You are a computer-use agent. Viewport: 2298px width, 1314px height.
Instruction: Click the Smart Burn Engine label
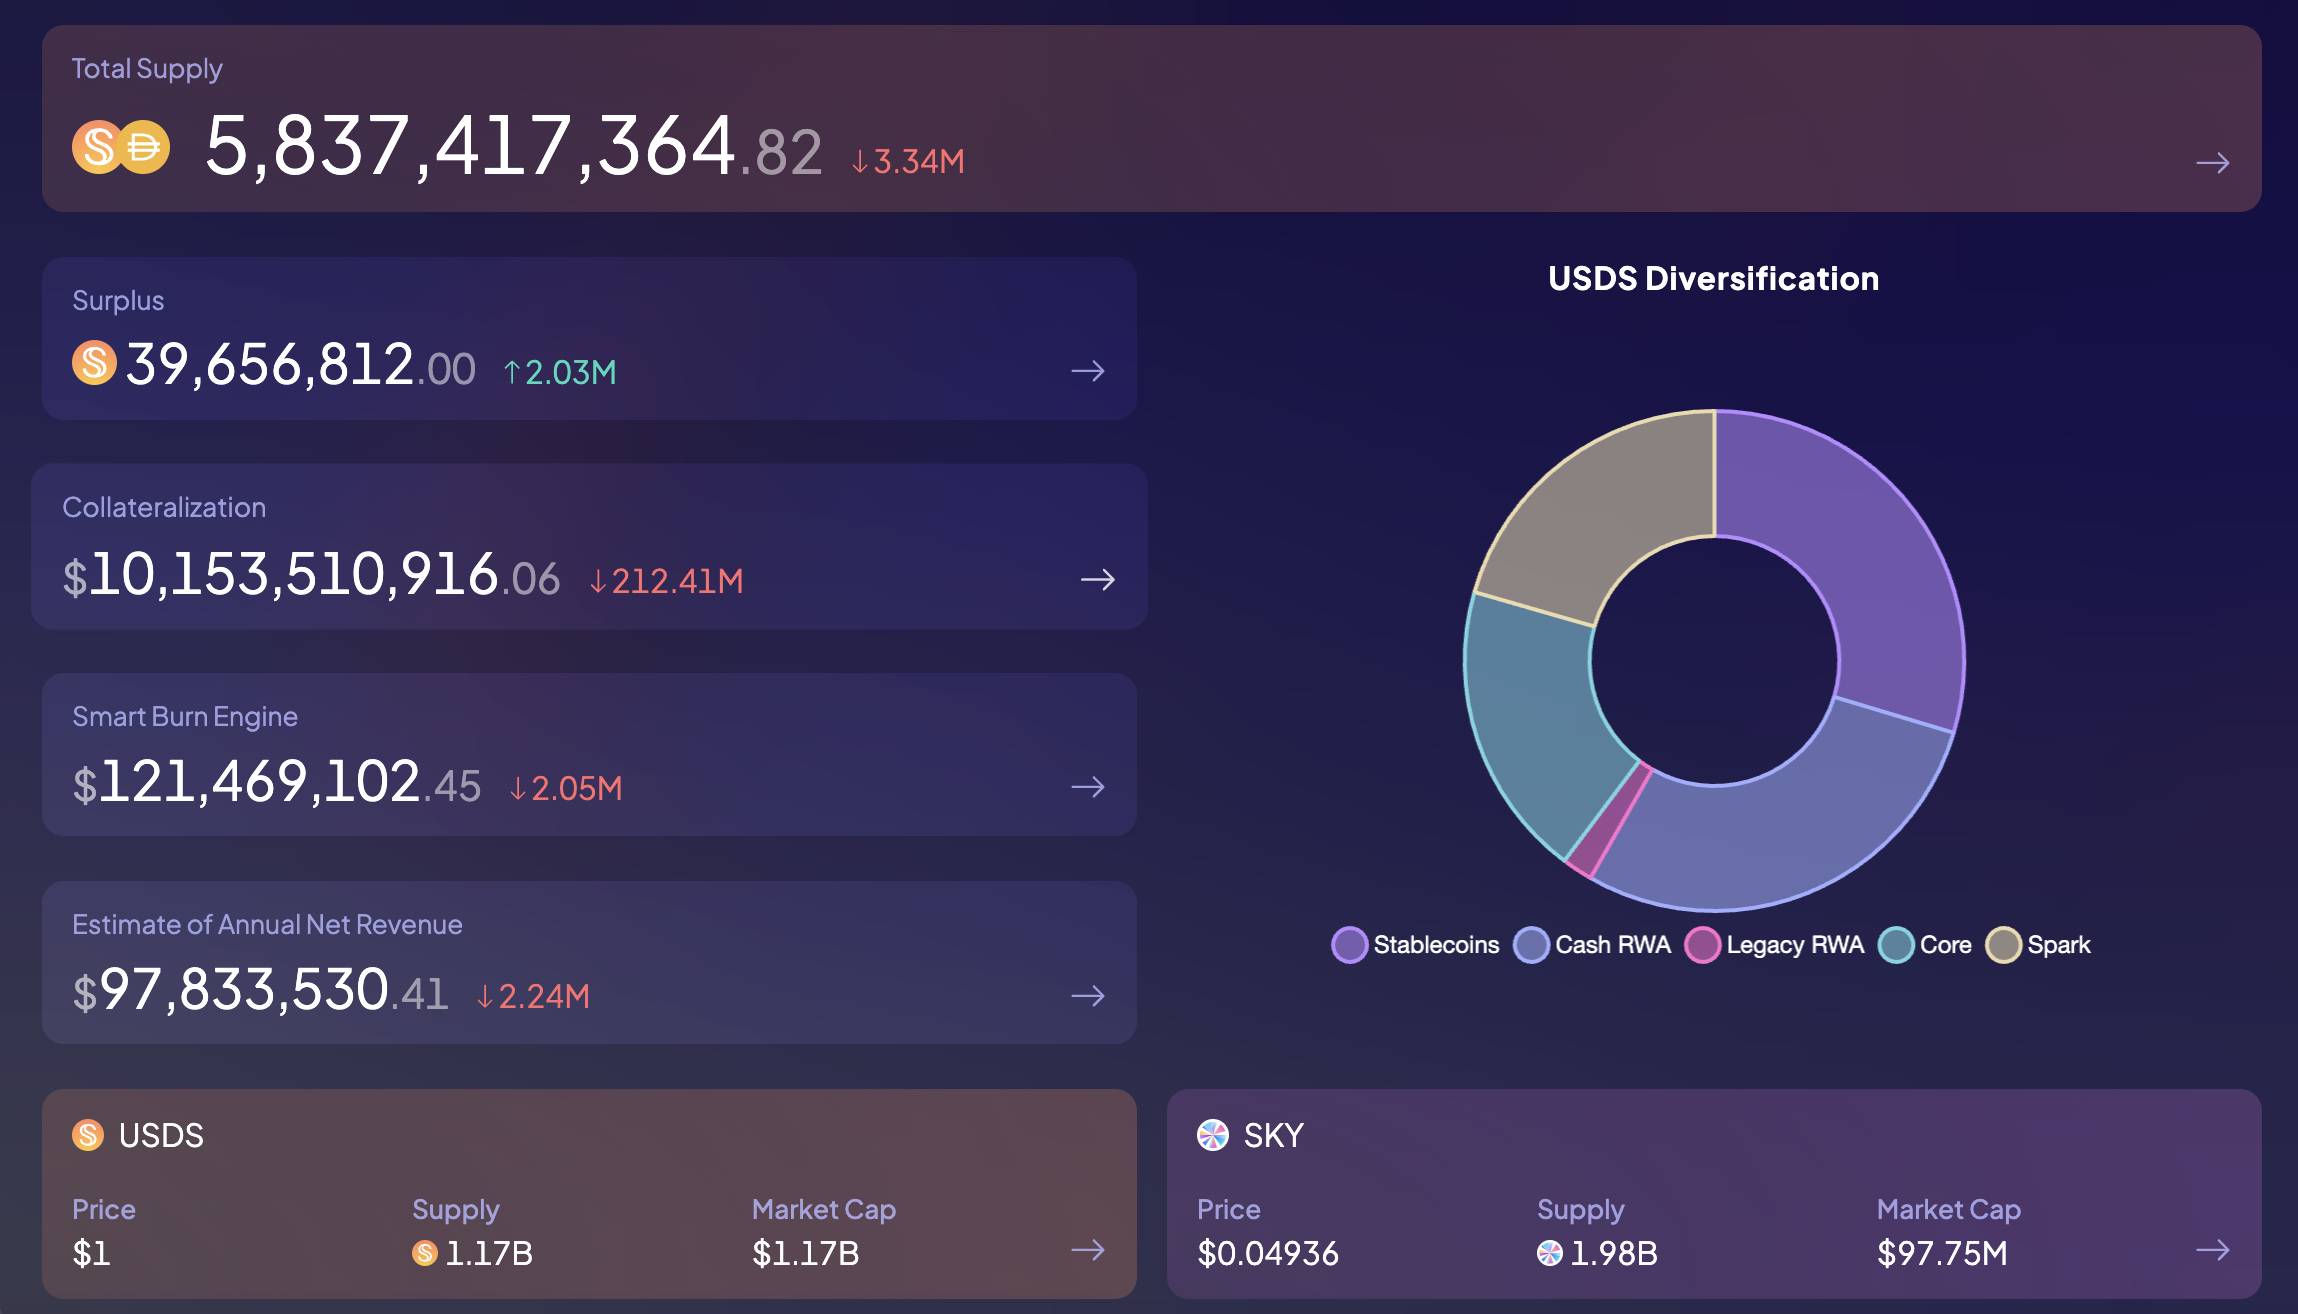[x=185, y=717]
